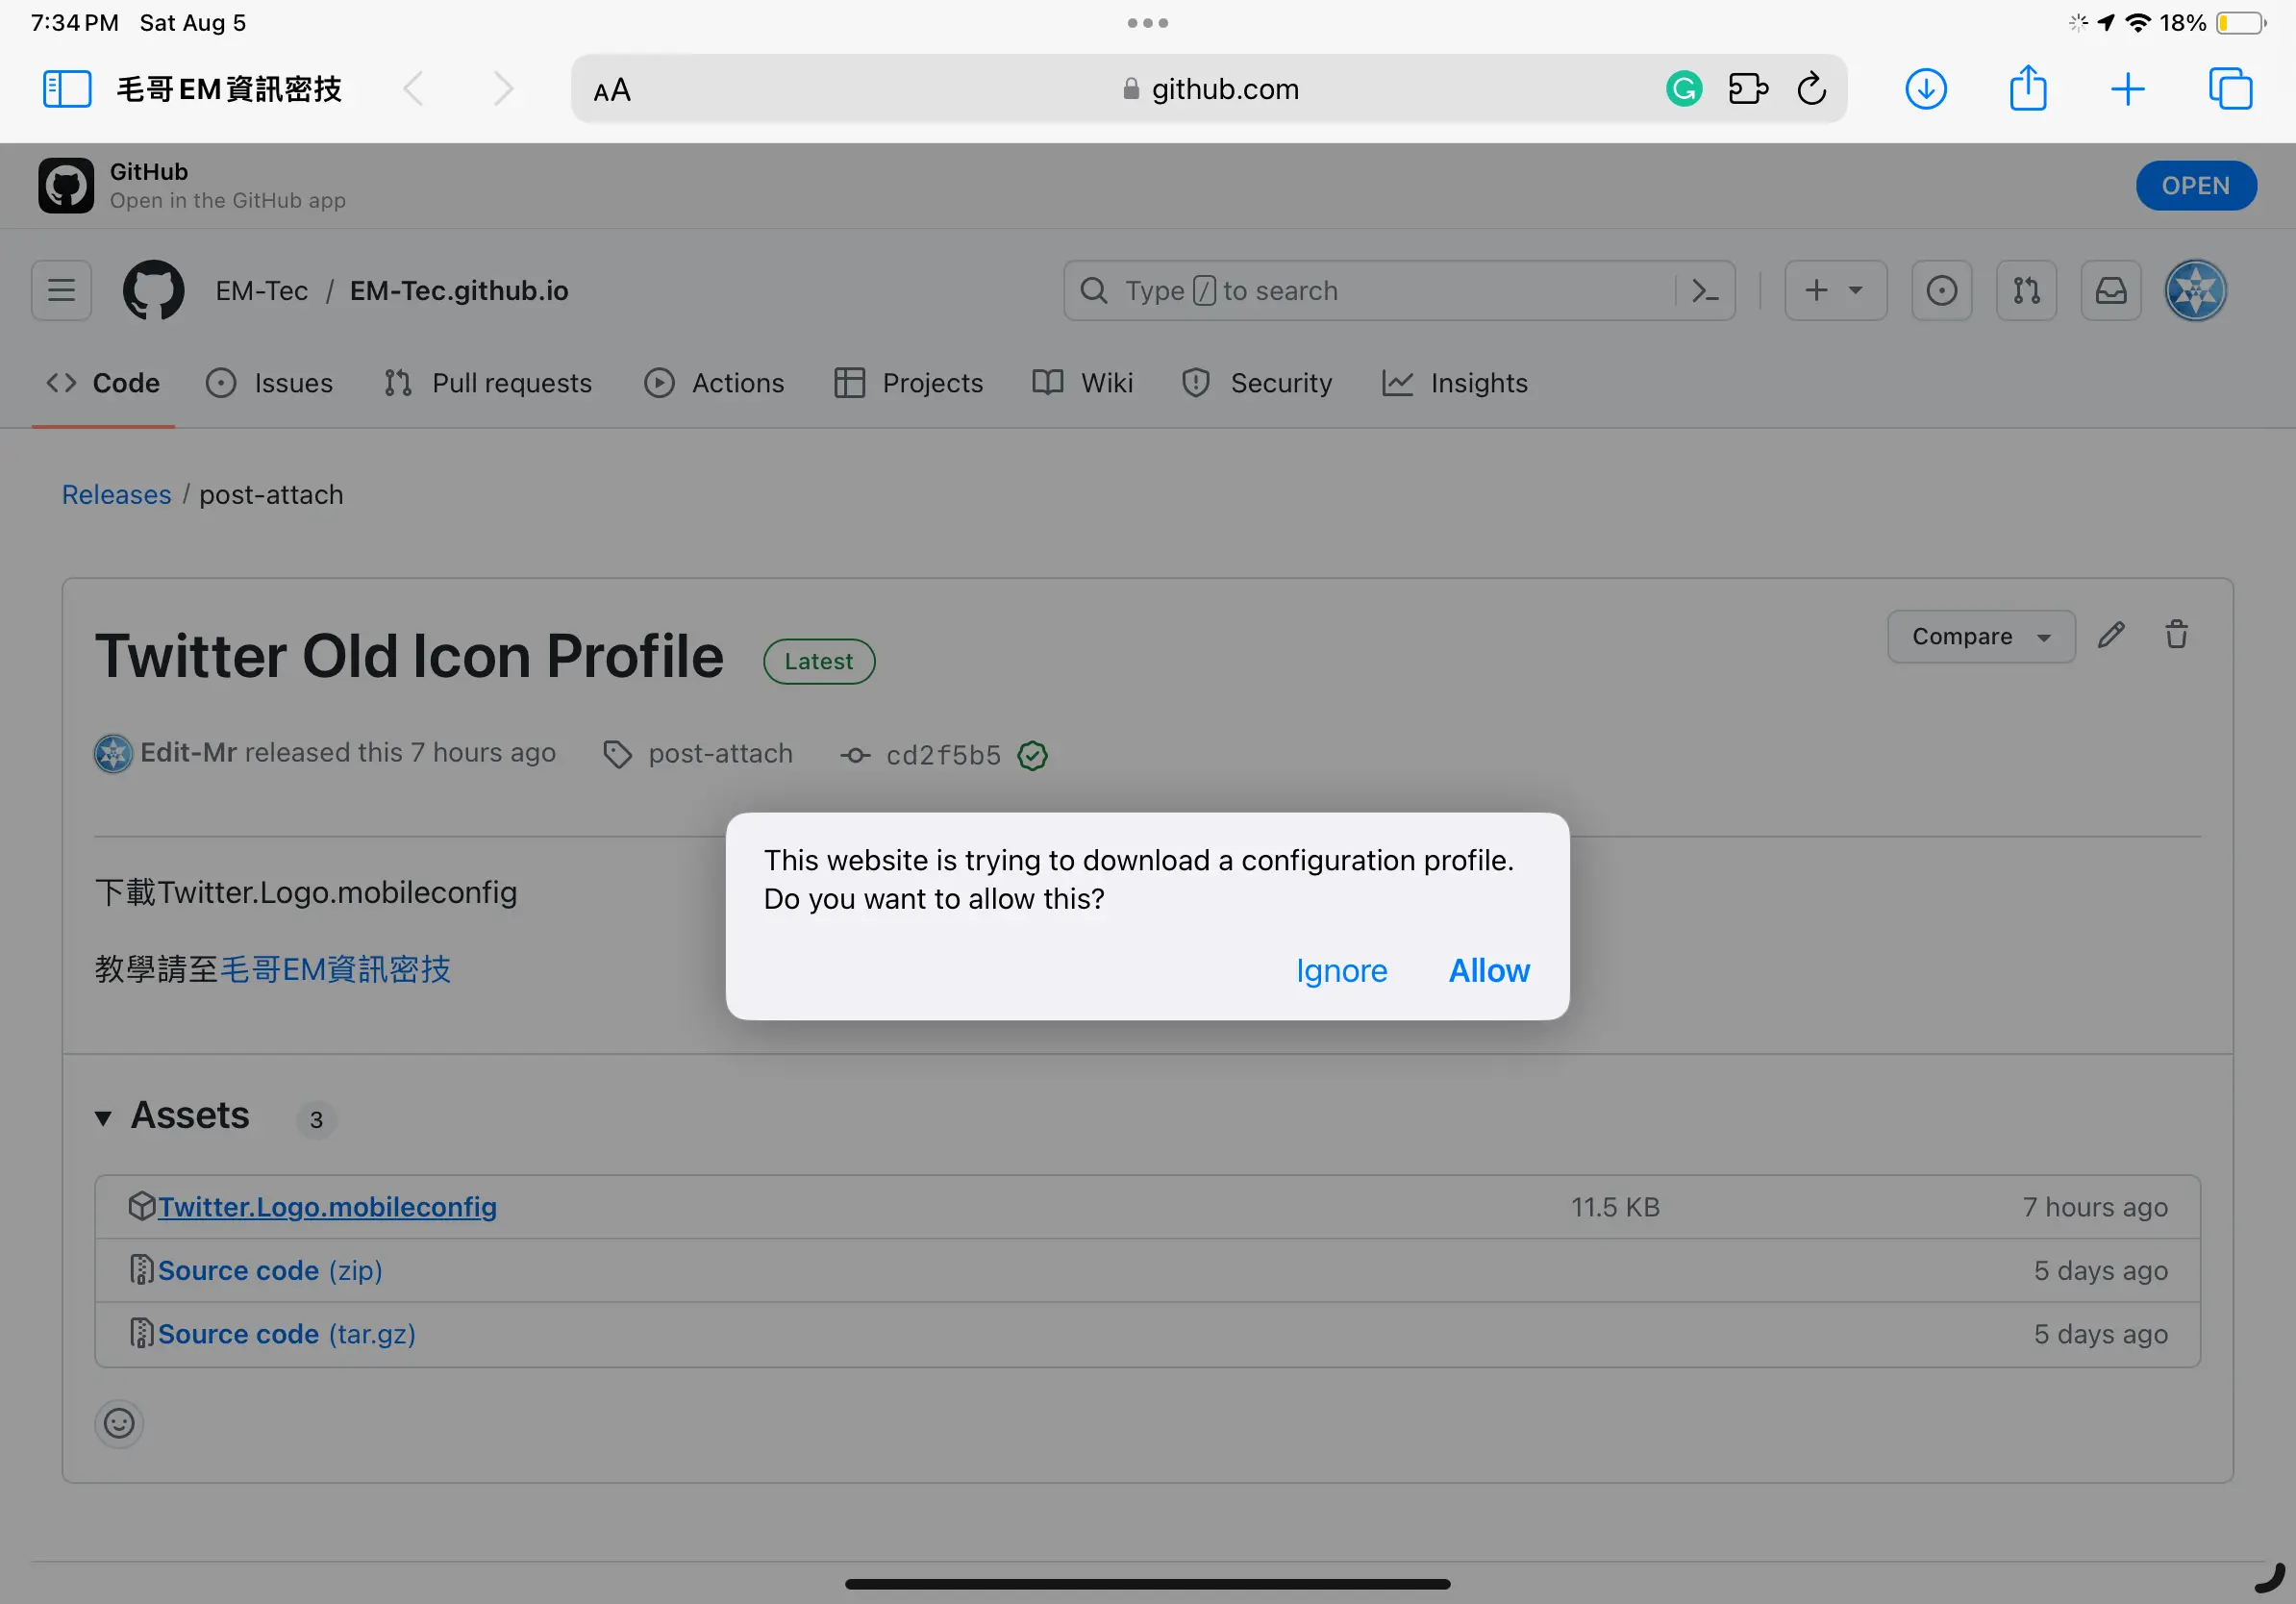Image resolution: width=2296 pixels, height=1604 pixels.
Task: Go back to previous page
Action: click(x=413, y=89)
